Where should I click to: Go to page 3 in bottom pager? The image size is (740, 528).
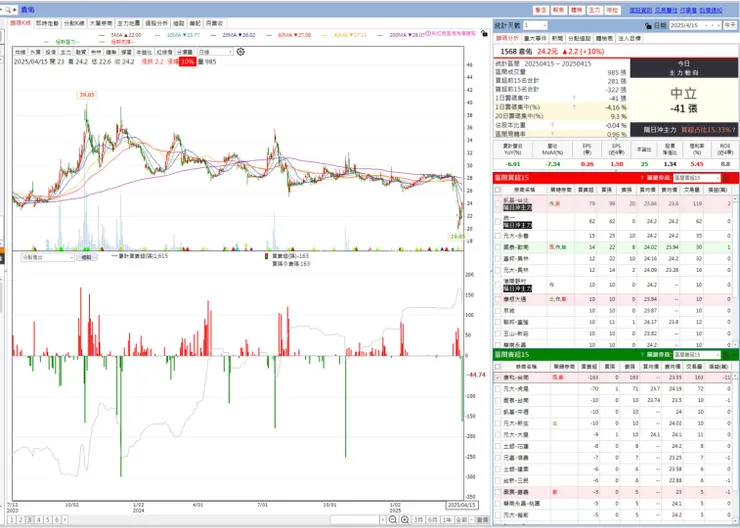coord(30,520)
